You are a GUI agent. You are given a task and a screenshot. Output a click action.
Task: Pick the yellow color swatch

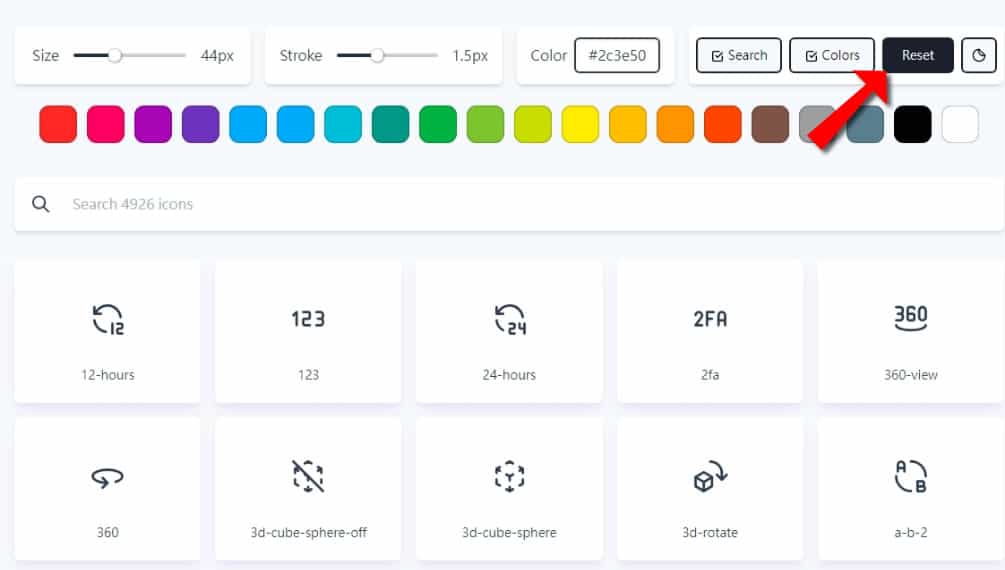[580, 124]
